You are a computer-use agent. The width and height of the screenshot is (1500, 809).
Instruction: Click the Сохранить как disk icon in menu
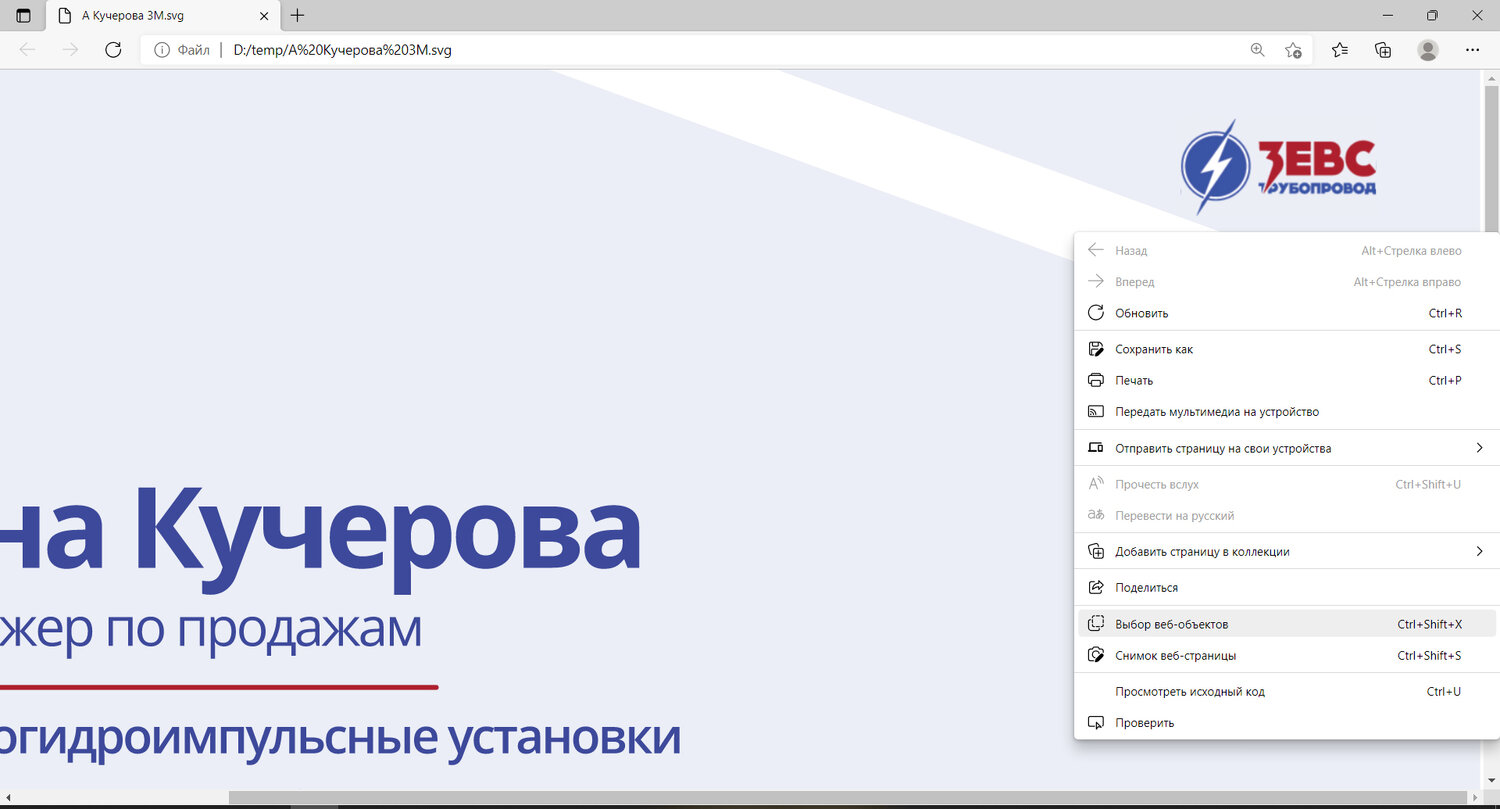click(1095, 349)
